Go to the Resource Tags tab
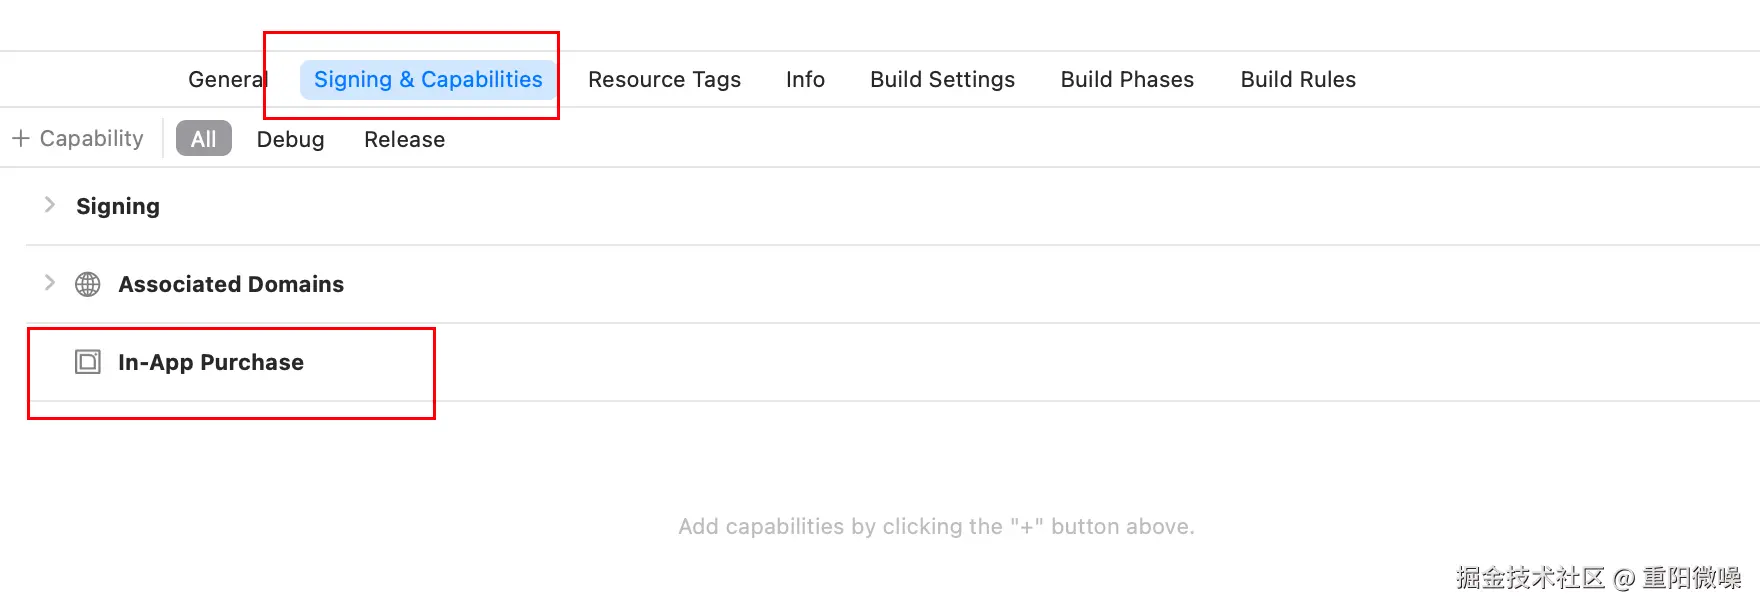 [664, 80]
